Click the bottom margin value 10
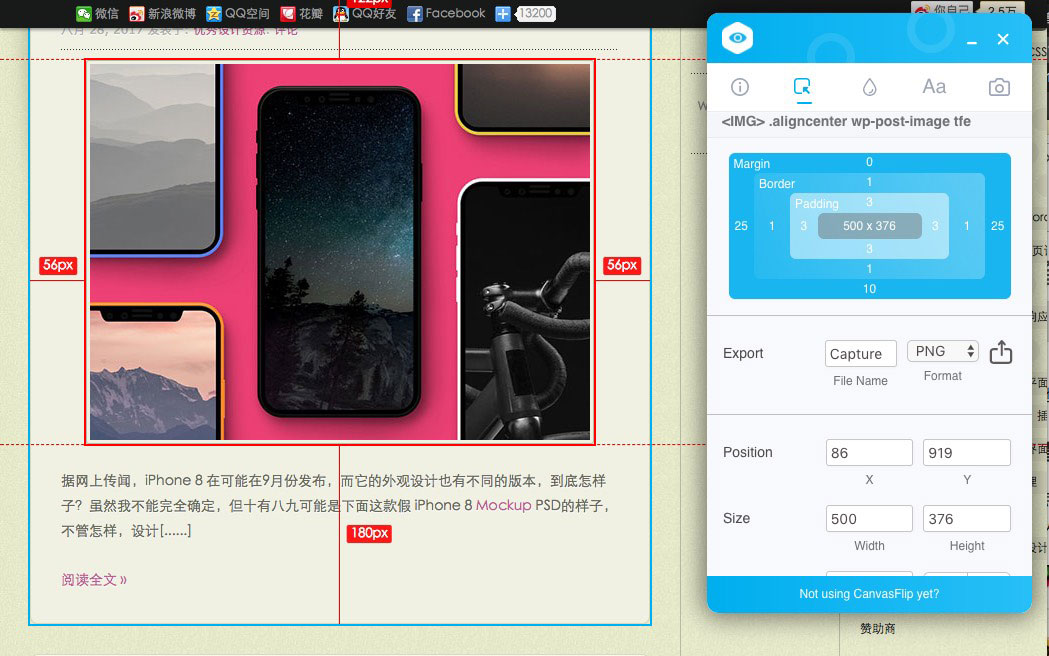 click(869, 289)
